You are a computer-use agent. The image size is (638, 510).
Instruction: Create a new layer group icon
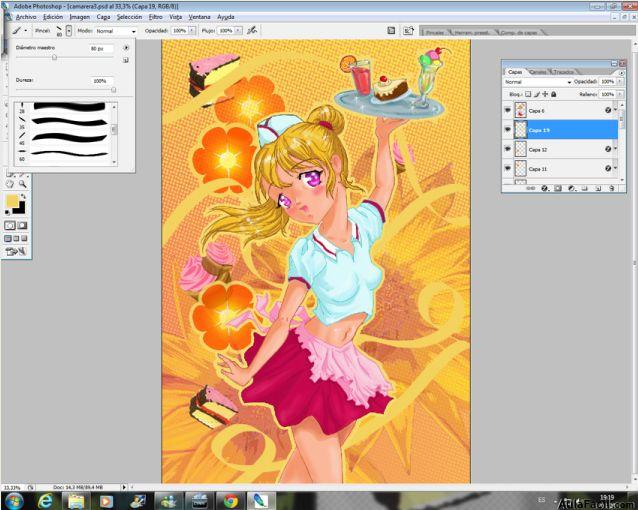click(585, 188)
